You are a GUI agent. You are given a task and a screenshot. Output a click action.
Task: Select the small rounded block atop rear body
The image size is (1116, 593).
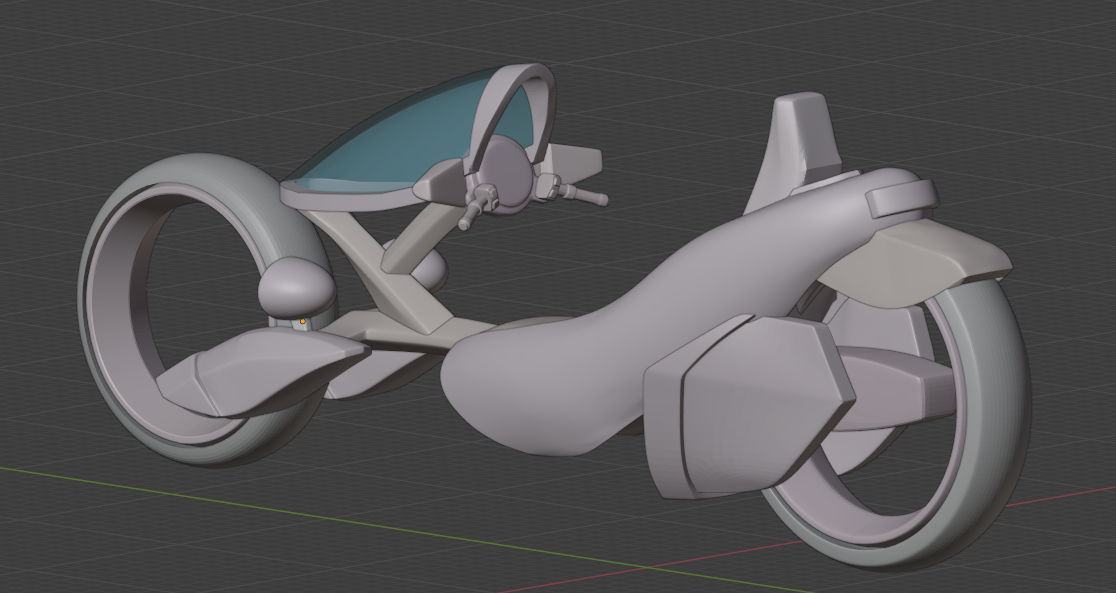point(902,197)
